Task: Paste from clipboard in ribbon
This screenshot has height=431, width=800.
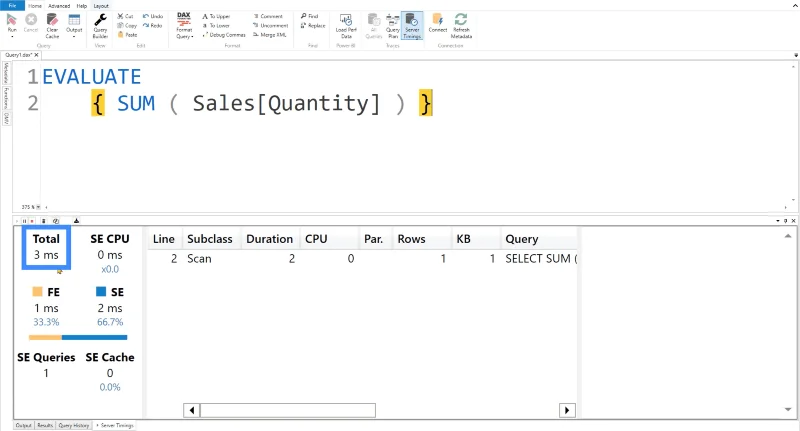Action: [x=128, y=35]
